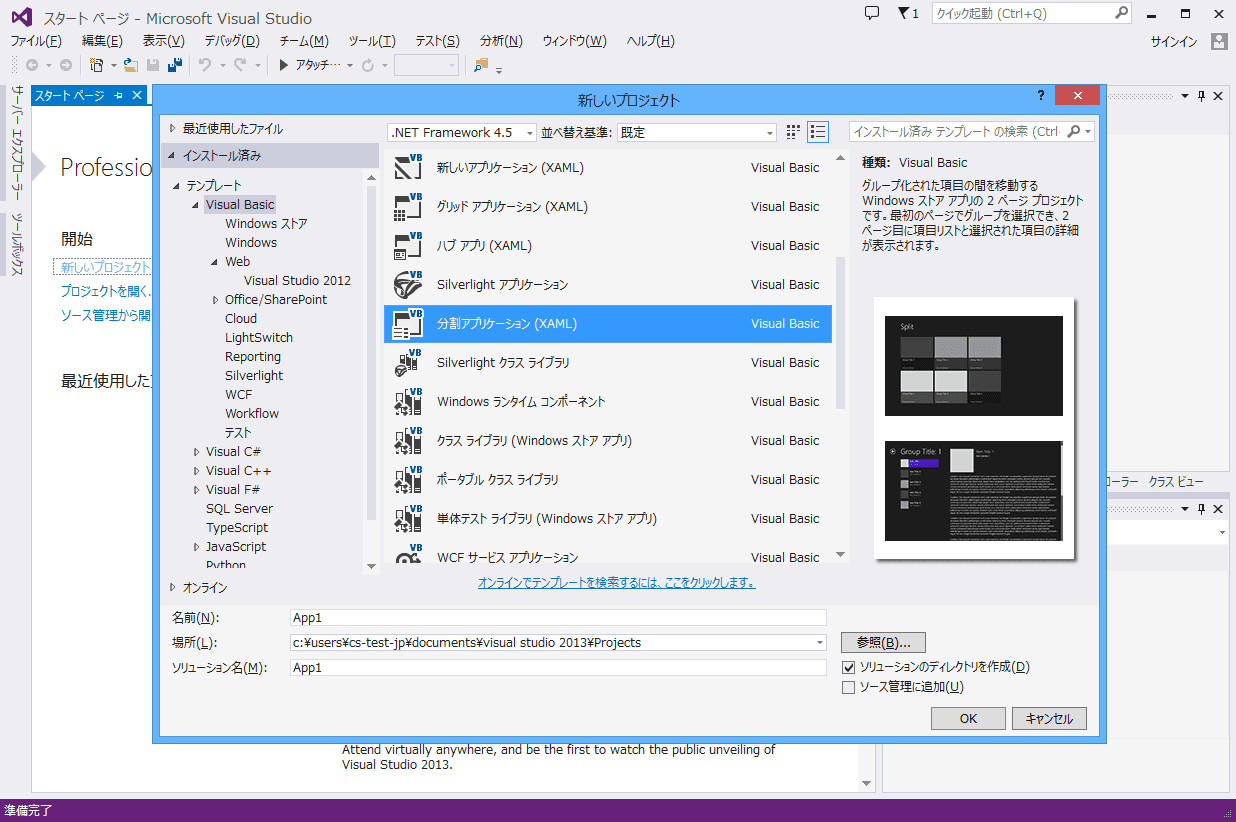Click the 単体テスト ライブラリ template icon

click(408, 518)
